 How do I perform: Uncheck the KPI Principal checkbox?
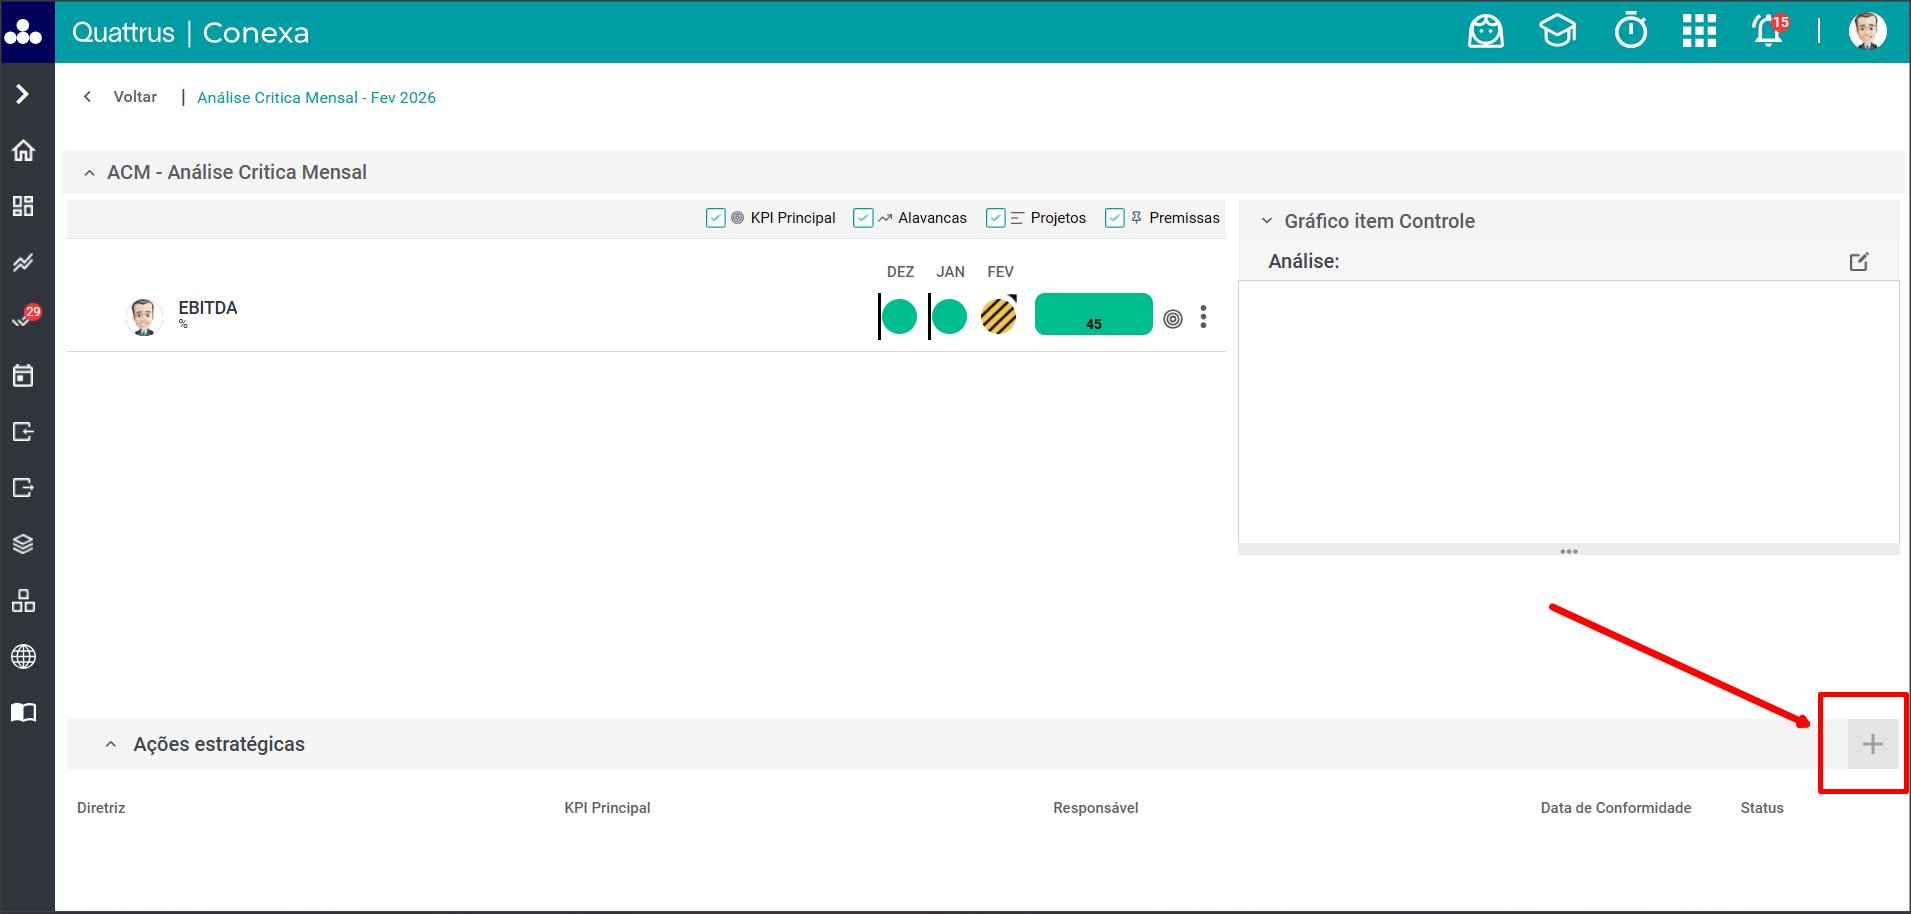tap(715, 218)
